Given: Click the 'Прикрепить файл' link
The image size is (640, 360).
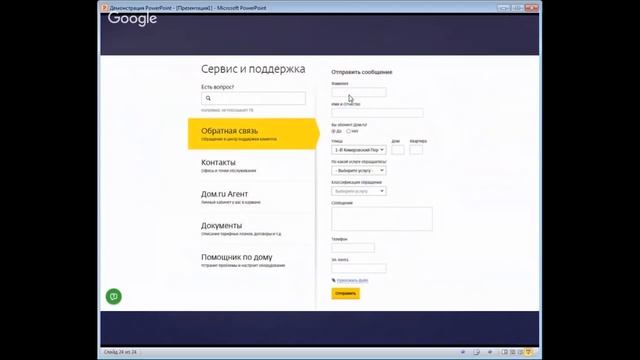Looking at the screenshot, I should coord(352,280).
